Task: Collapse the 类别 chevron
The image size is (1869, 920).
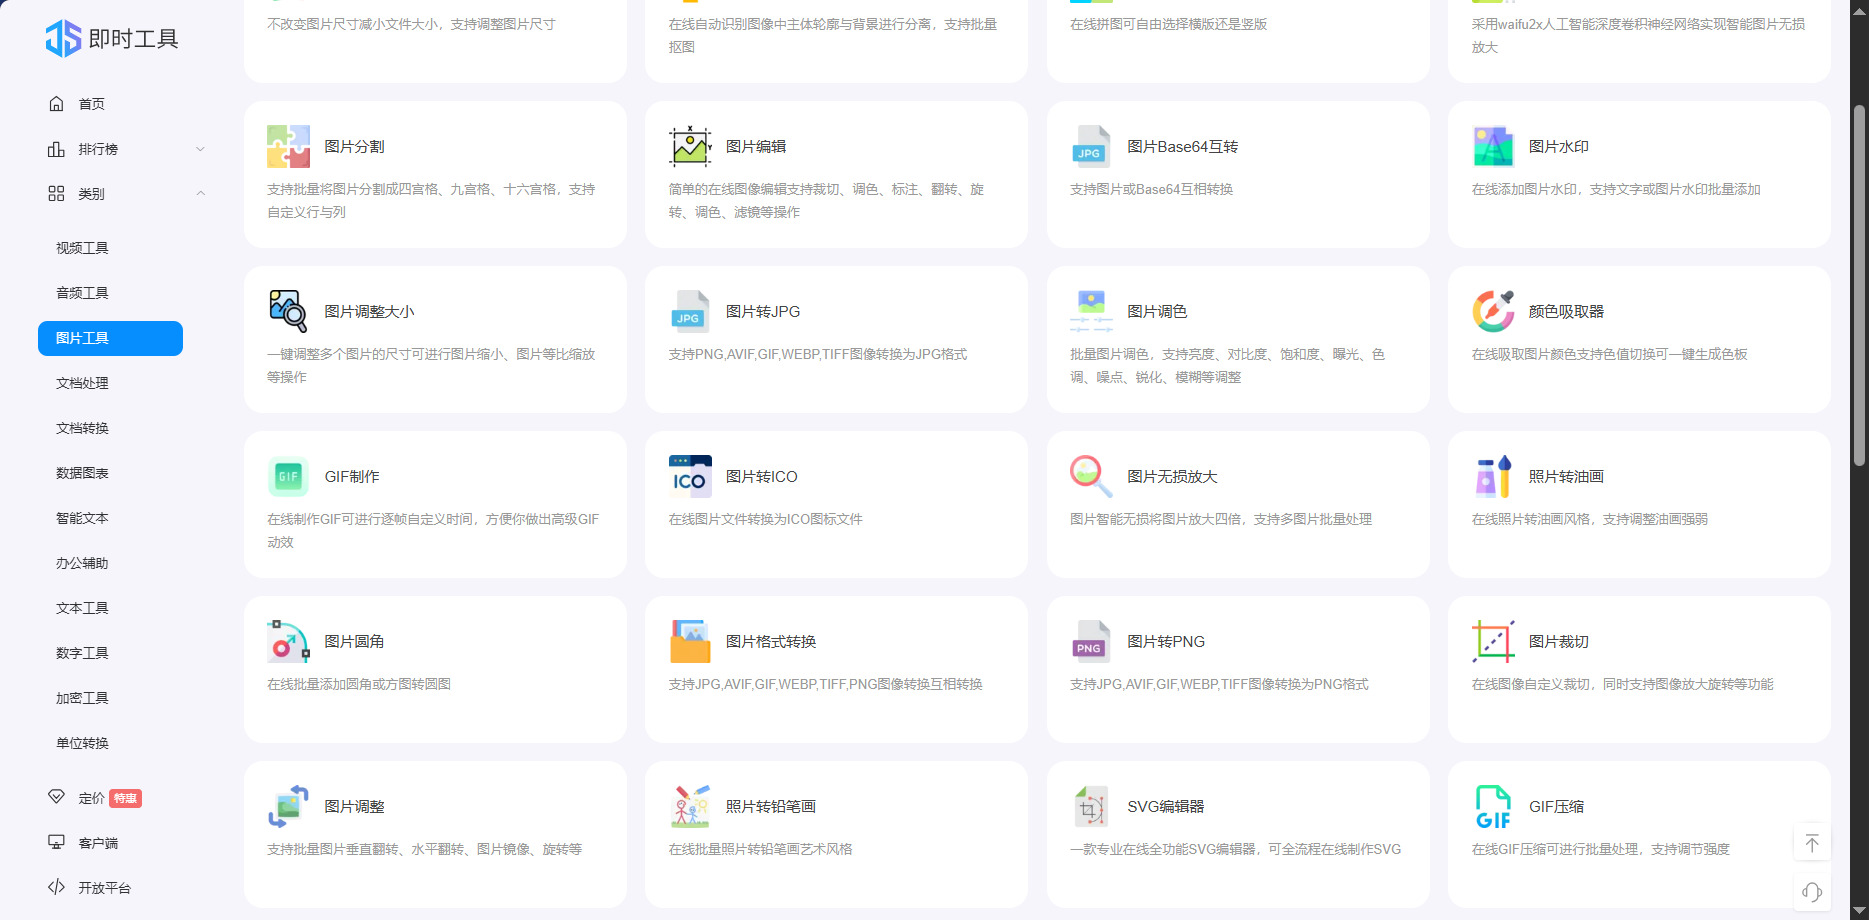Action: (200, 194)
